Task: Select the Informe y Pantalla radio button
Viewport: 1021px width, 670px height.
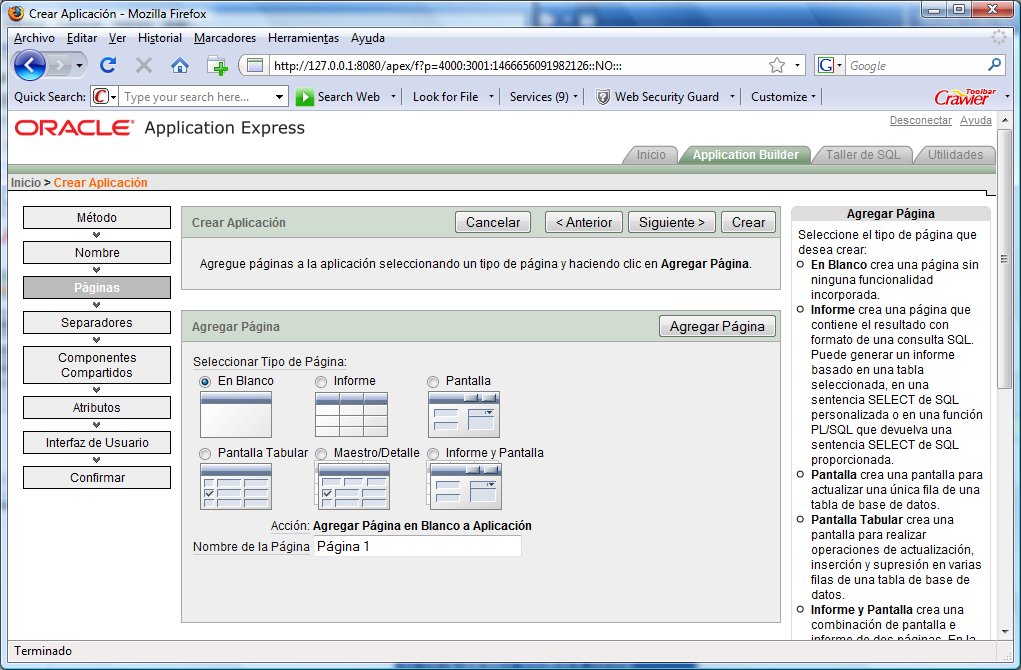Action: point(433,454)
